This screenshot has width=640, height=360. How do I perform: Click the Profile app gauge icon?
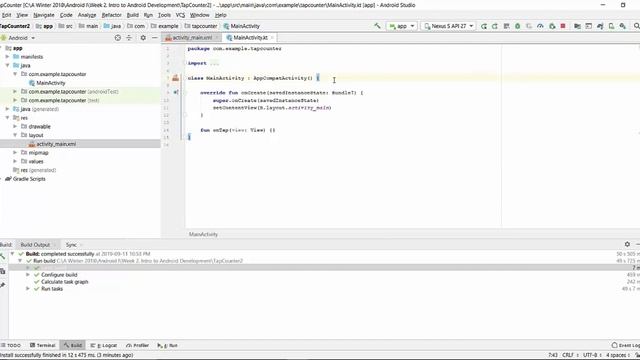coord(540,26)
